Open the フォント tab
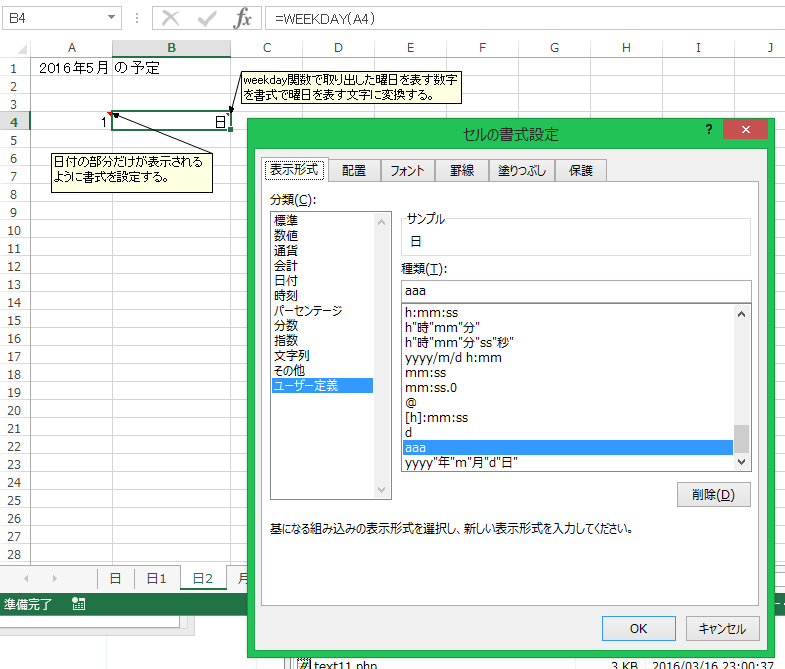Screen dimensions: 785x669 (x=407, y=171)
